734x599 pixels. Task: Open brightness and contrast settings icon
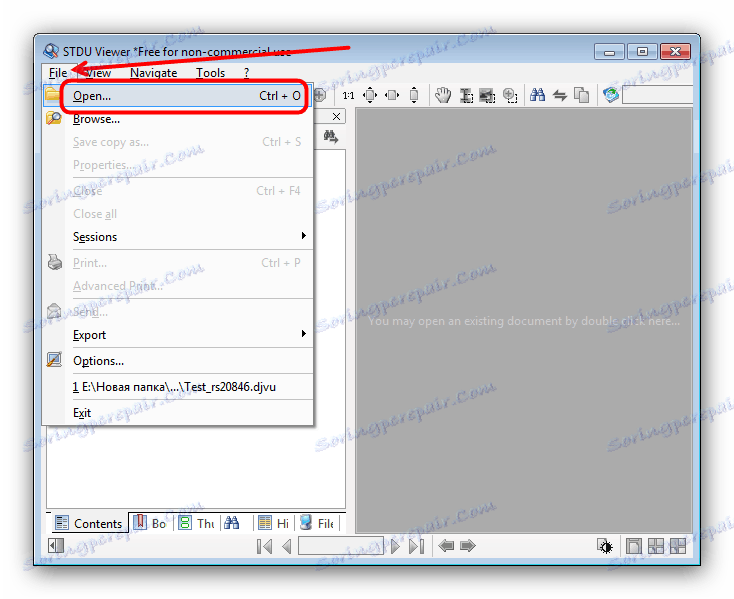pos(605,546)
